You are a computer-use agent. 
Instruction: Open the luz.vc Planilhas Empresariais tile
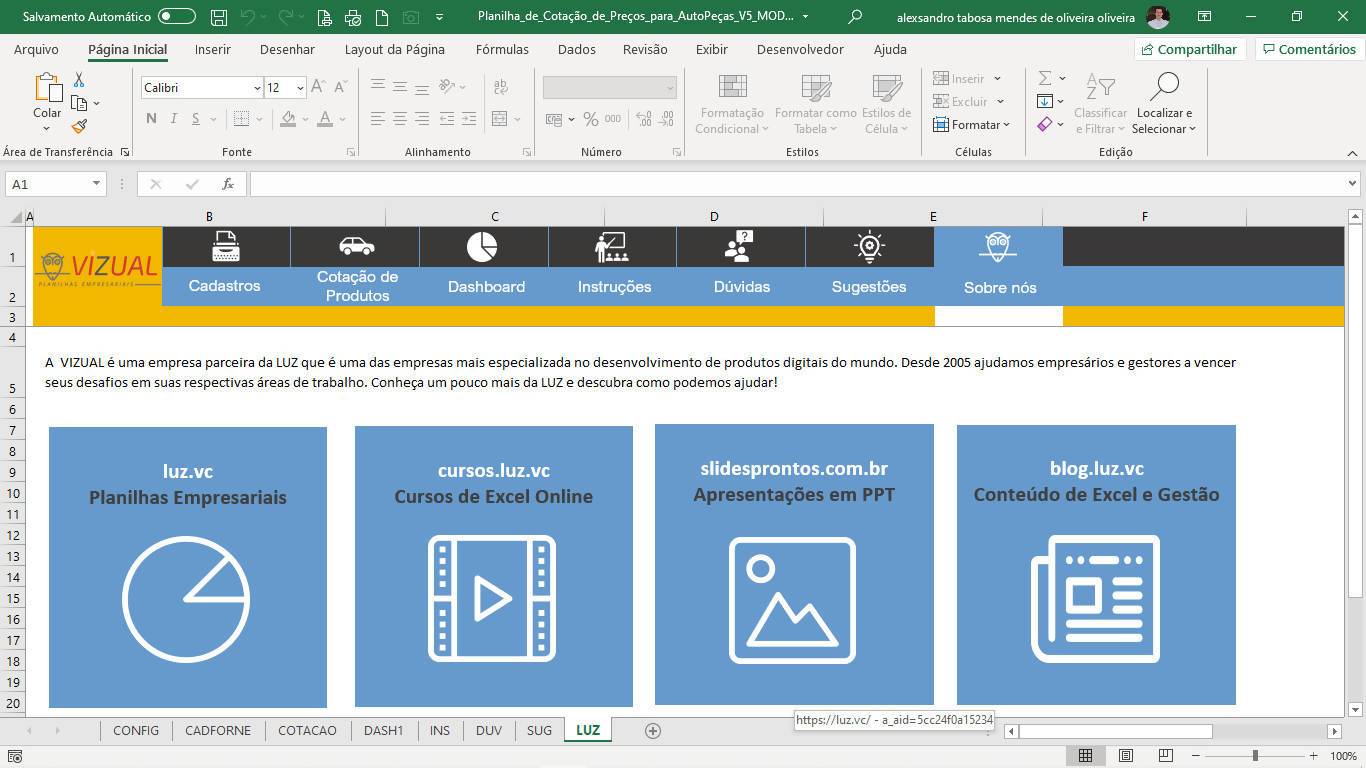point(188,567)
